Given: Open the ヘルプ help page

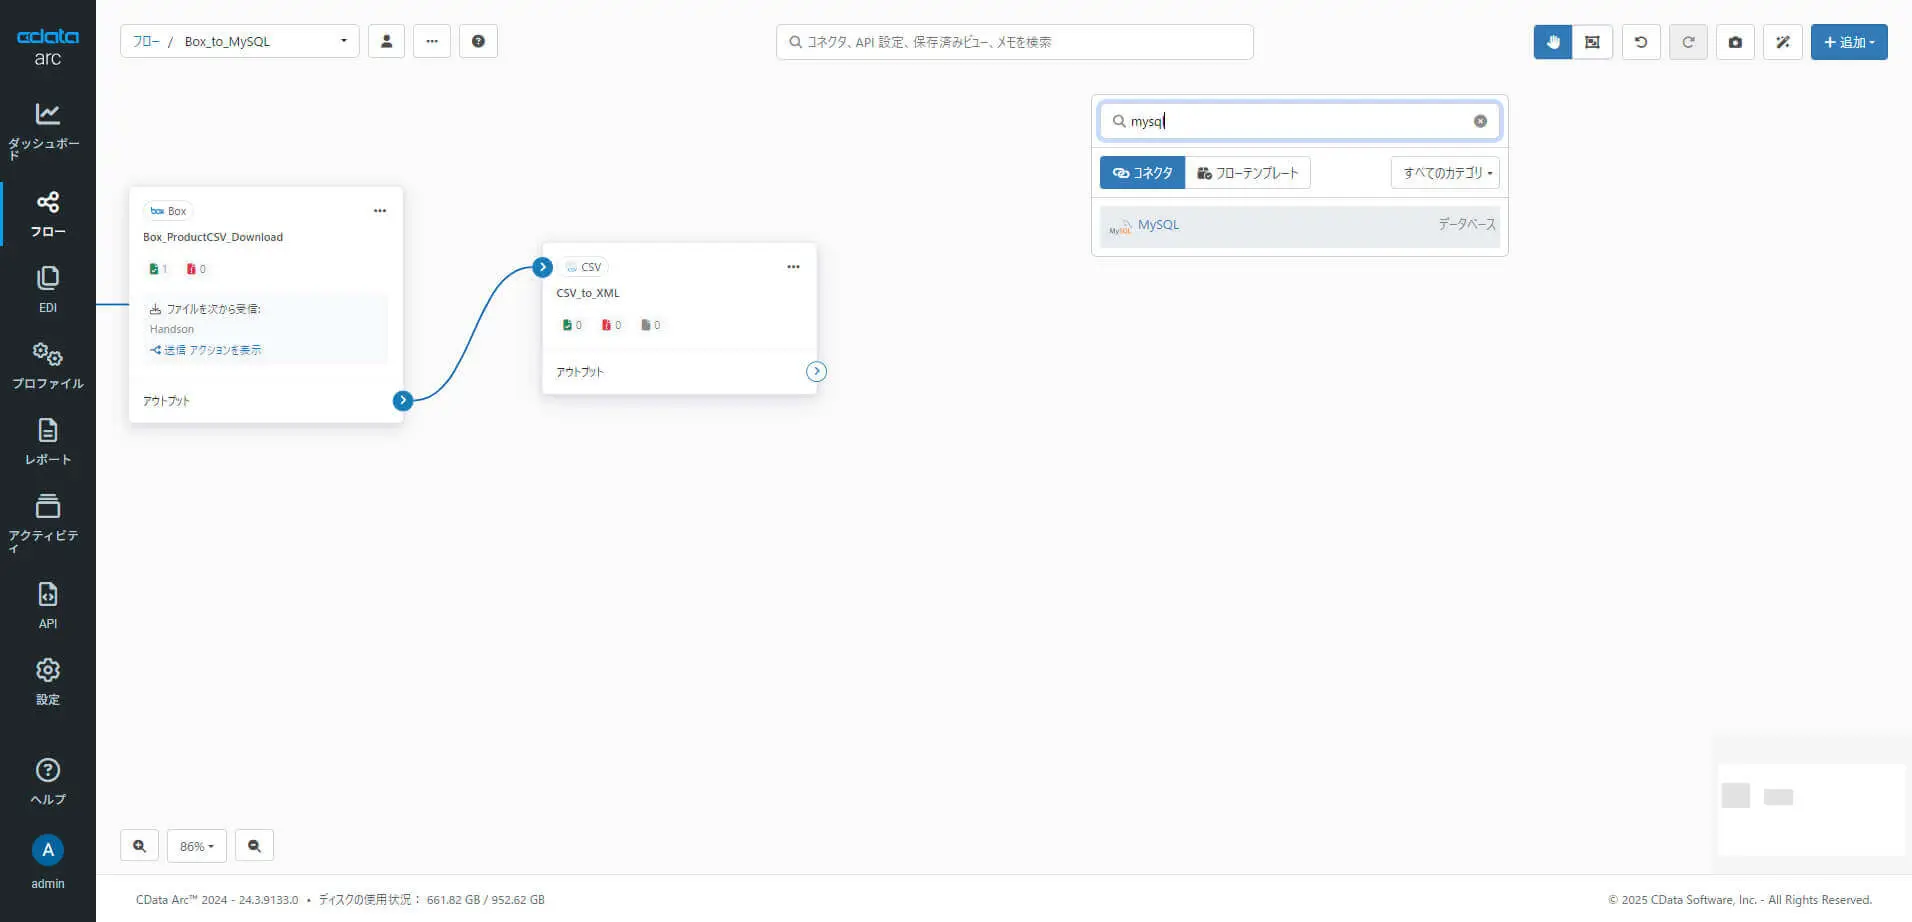Looking at the screenshot, I should click(47, 781).
